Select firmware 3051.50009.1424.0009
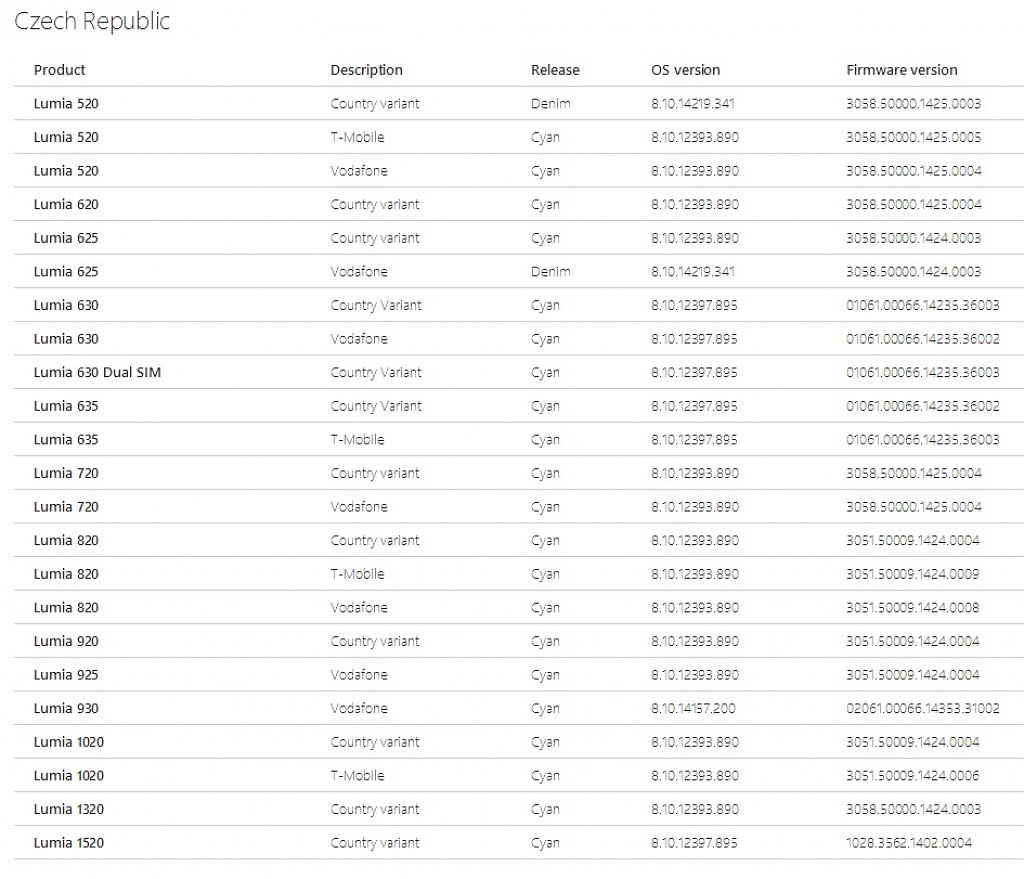The height and width of the screenshot is (879, 1024). pyautogui.click(x=912, y=574)
